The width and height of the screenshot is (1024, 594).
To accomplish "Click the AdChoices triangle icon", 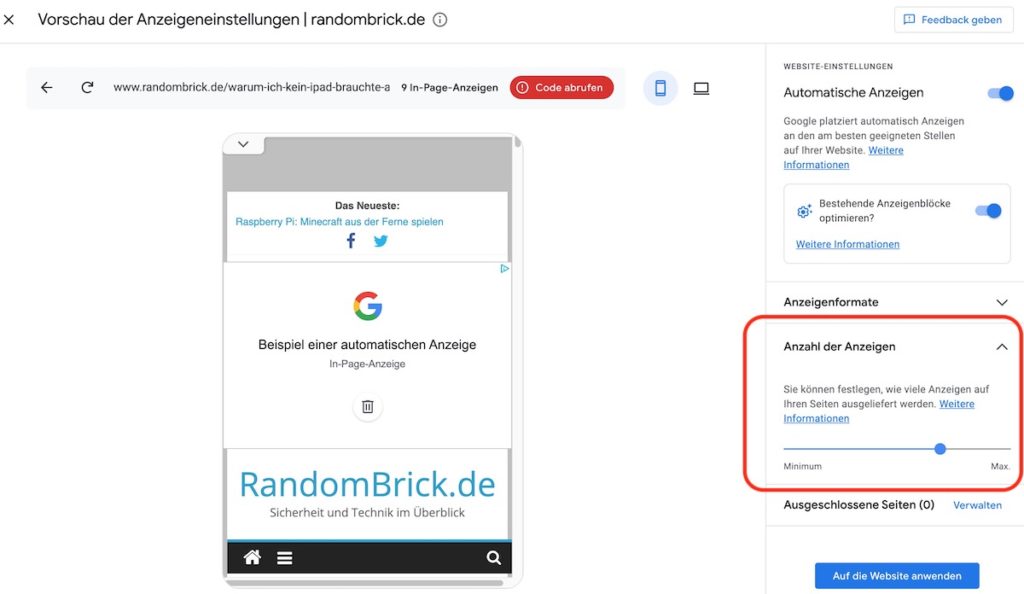I will (x=504, y=268).
